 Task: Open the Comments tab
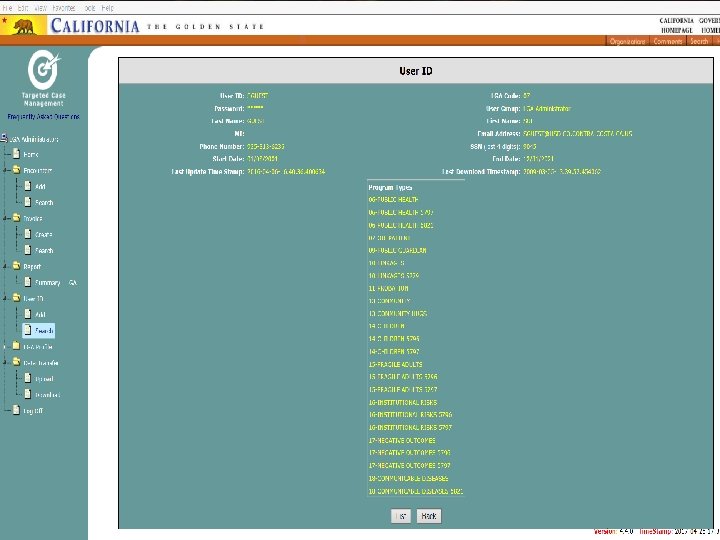coord(667,41)
